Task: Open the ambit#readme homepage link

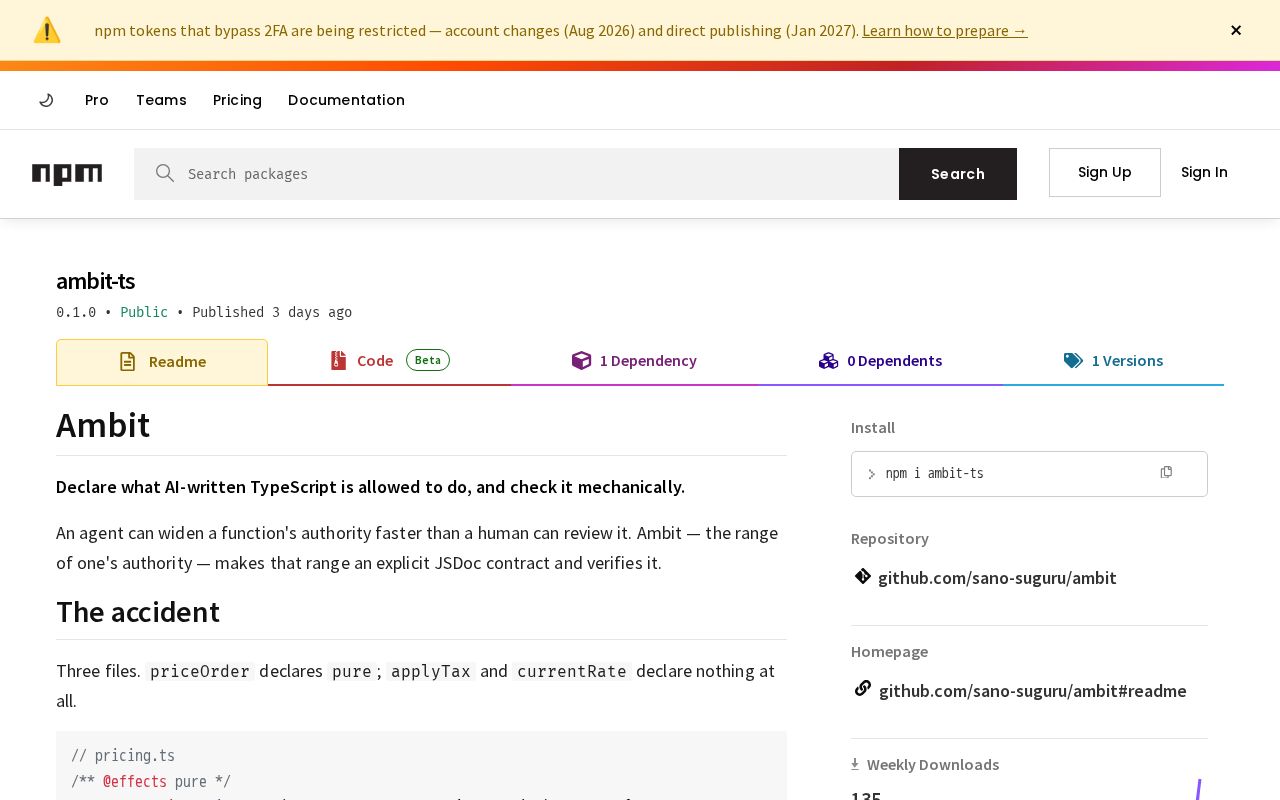Action: [1032, 691]
